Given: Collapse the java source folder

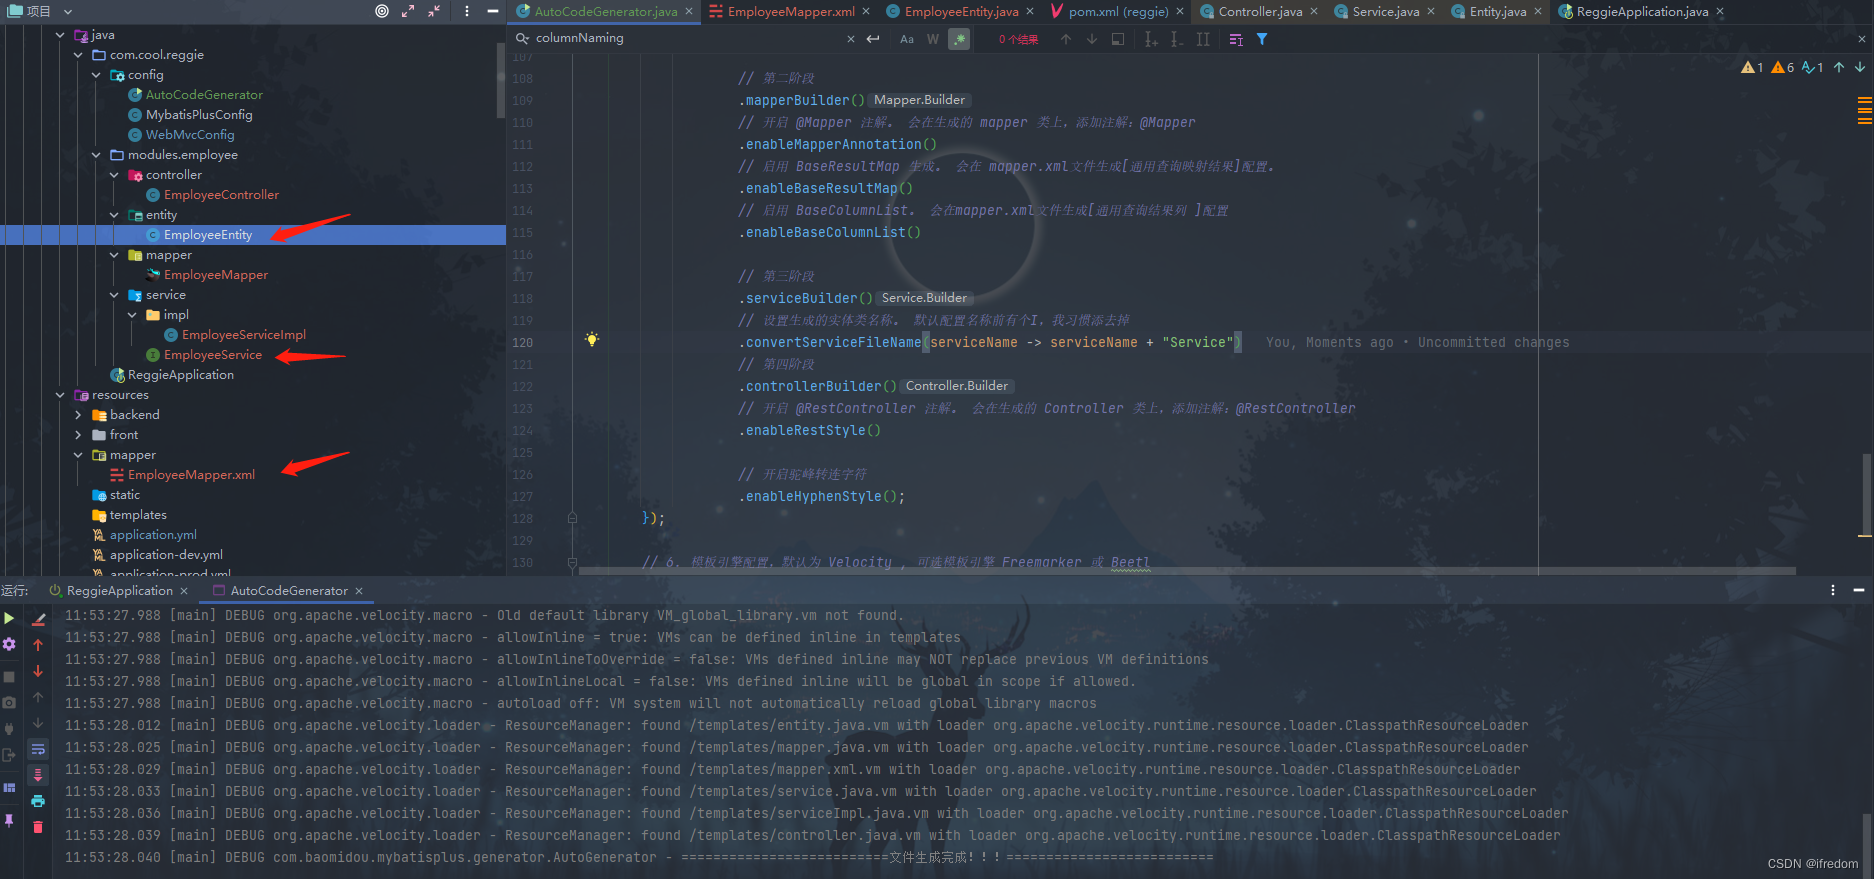Looking at the screenshot, I should (x=60, y=35).
